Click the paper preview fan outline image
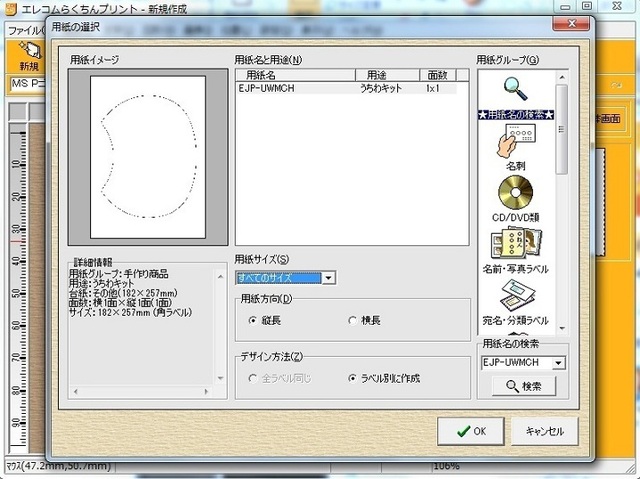The width and height of the screenshot is (640, 479). click(148, 157)
